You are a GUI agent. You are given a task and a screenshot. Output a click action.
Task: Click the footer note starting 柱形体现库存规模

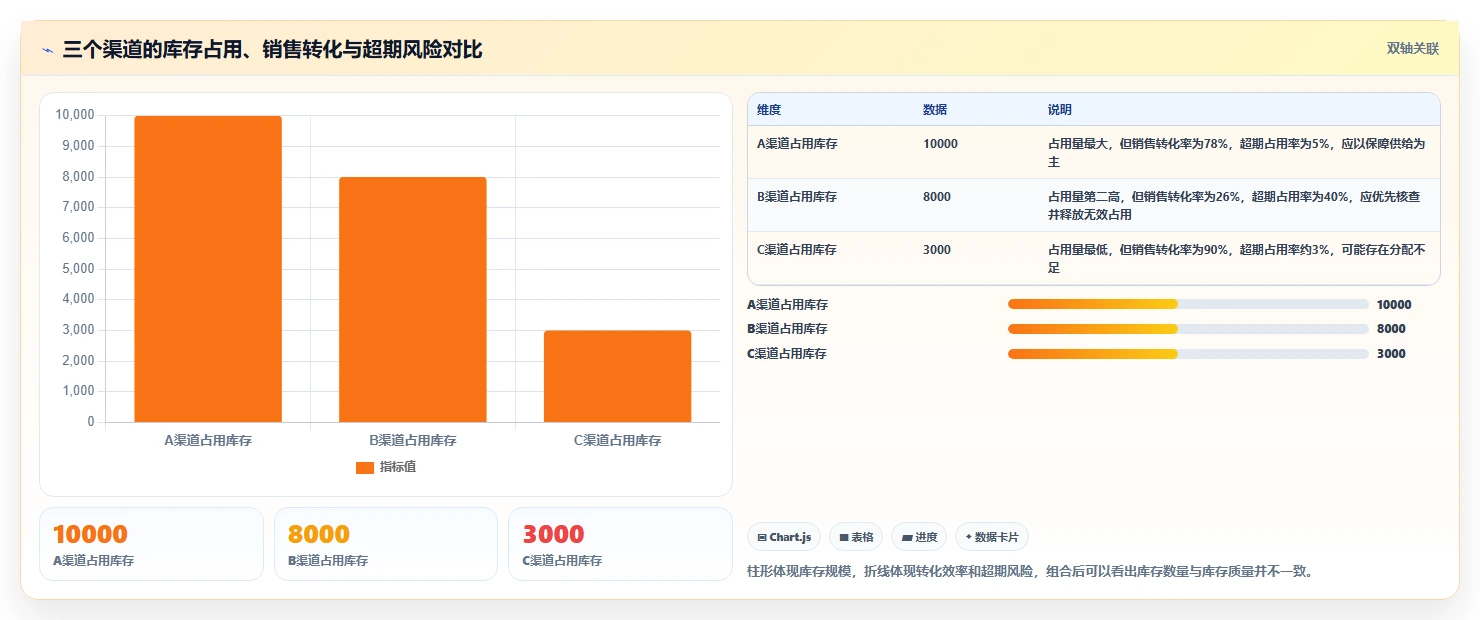click(1029, 572)
